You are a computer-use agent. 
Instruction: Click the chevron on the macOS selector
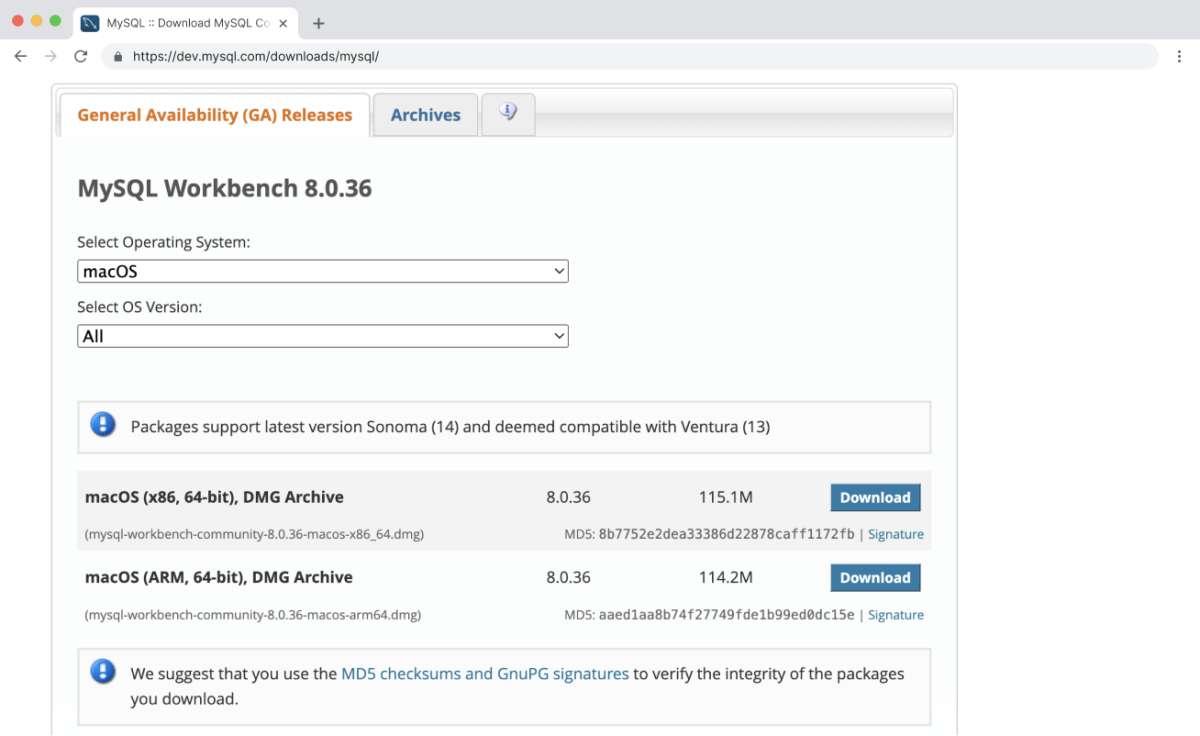[x=557, y=271]
